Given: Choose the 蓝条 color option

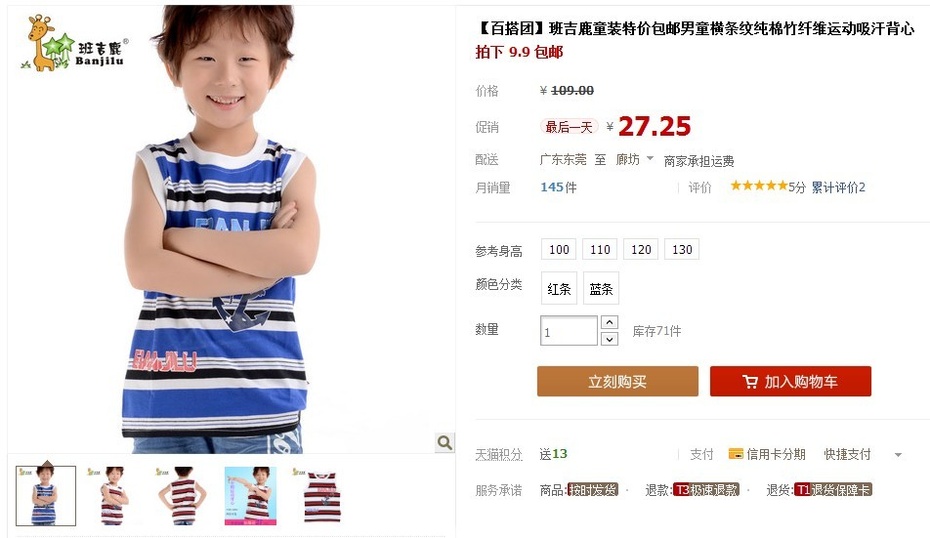Looking at the screenshot, I should pos(601,288).
